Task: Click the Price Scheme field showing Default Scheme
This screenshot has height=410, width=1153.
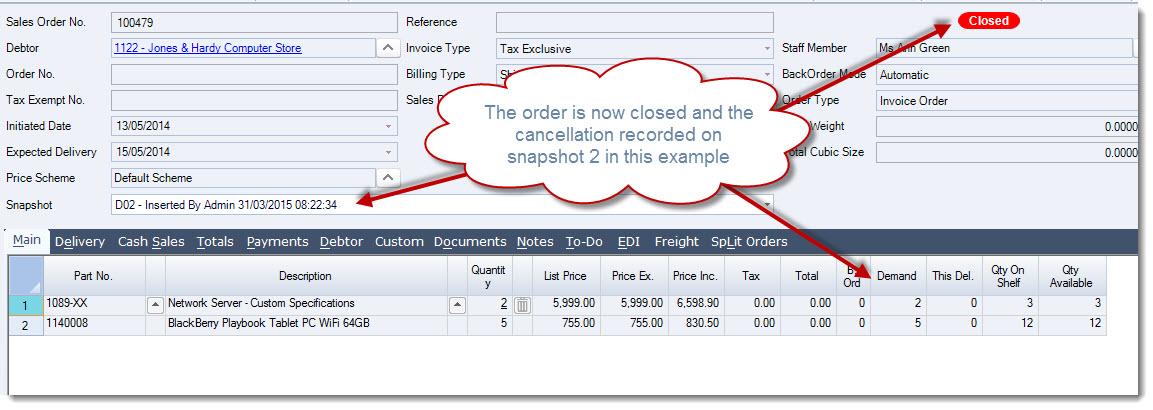Action: click(x=243, y=178)
